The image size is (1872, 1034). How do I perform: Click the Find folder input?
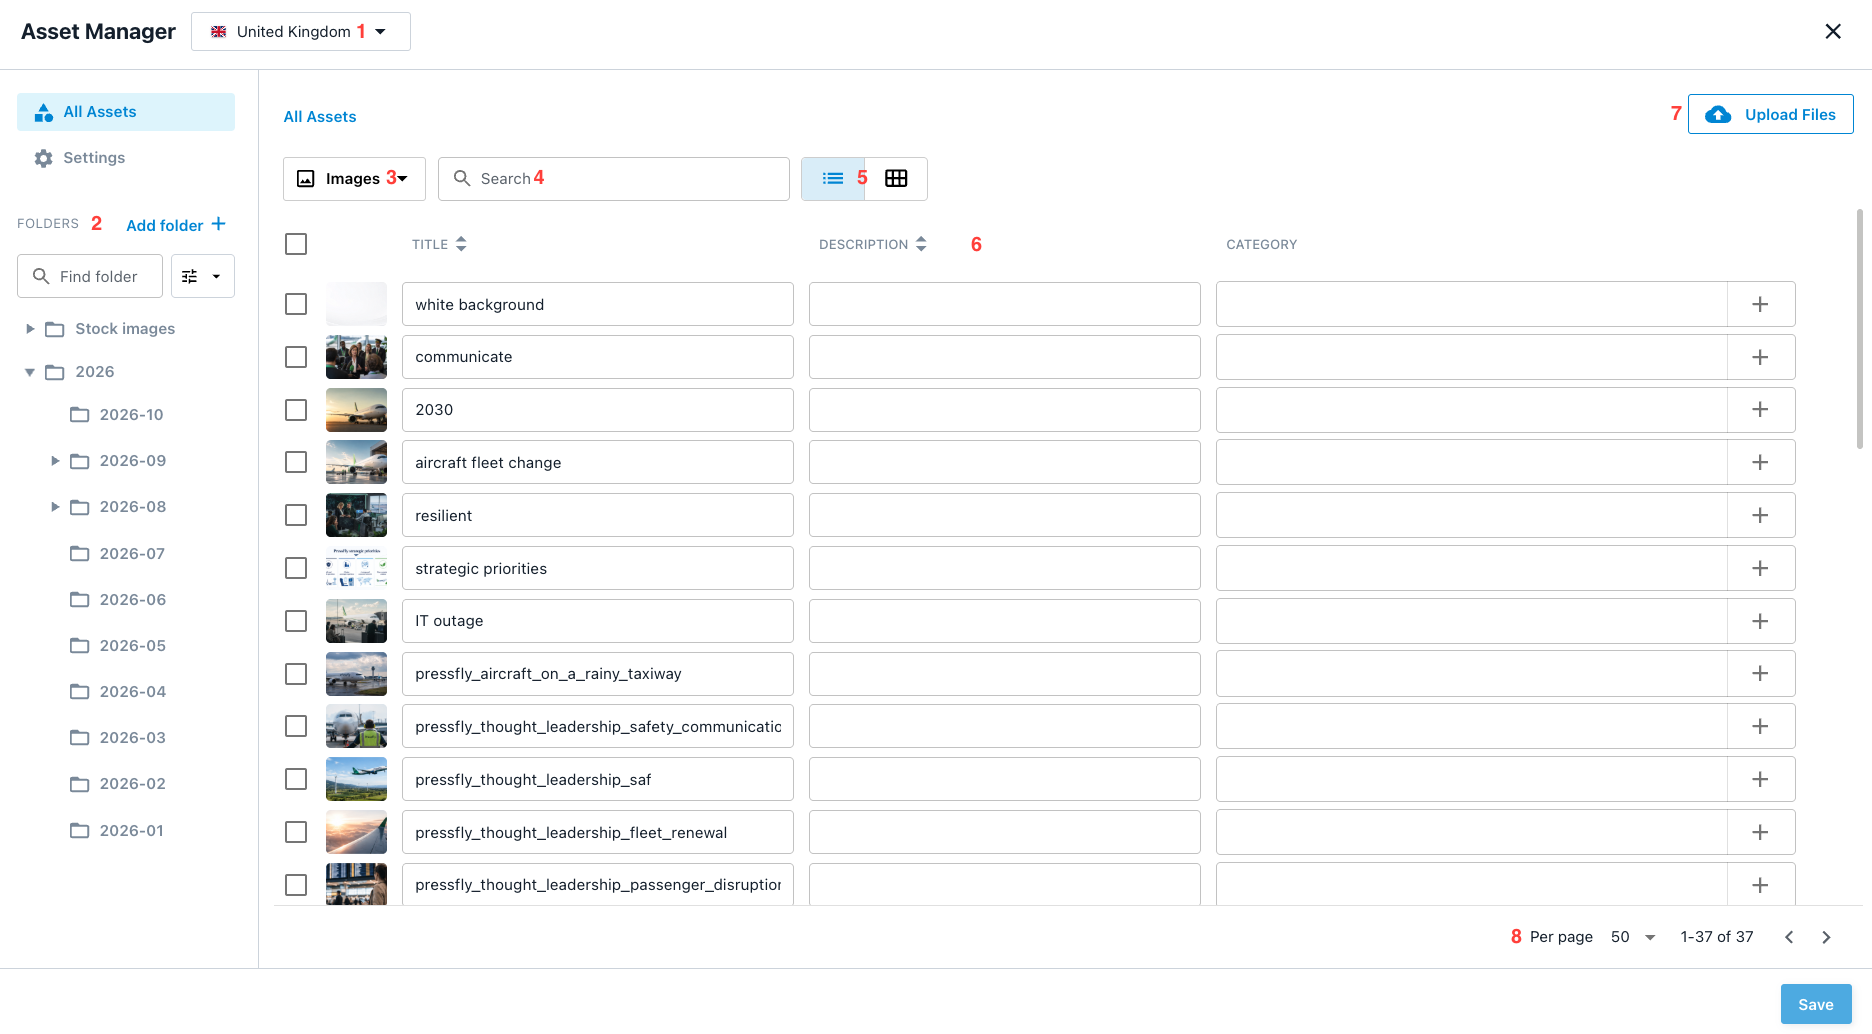(x=90, y=276)
